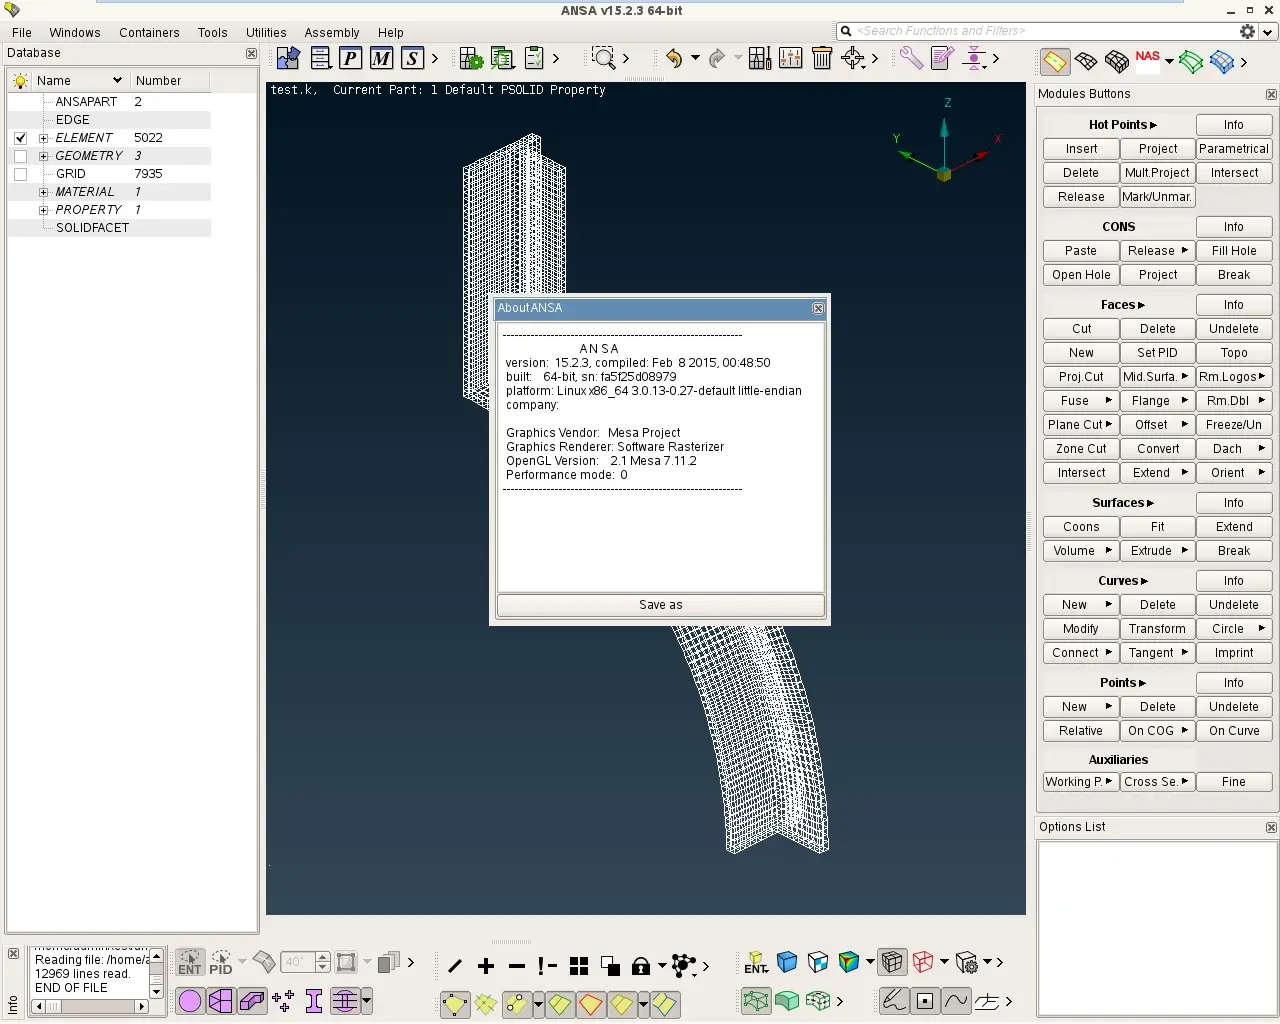The width and height of the screenshot is (1280, 1024).
Task: Click Save as in About ANSA dialog
Action: [661, 605]
